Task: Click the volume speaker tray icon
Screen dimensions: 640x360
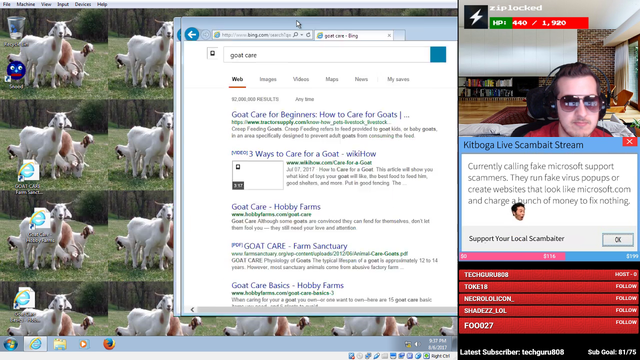Action: point(417,344)
